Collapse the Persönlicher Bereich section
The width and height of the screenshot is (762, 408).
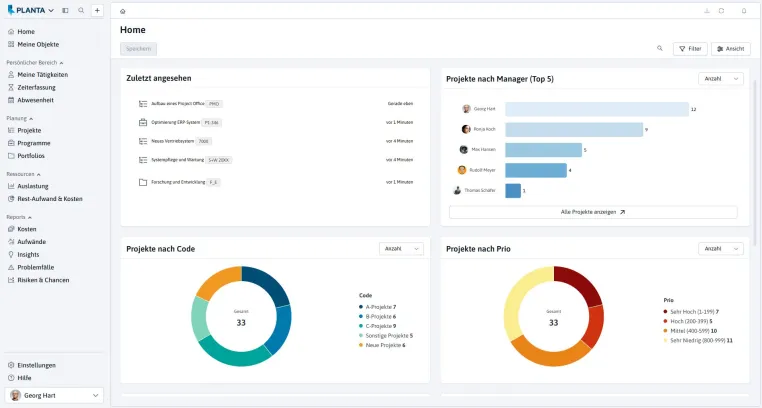tap(35, 63)
